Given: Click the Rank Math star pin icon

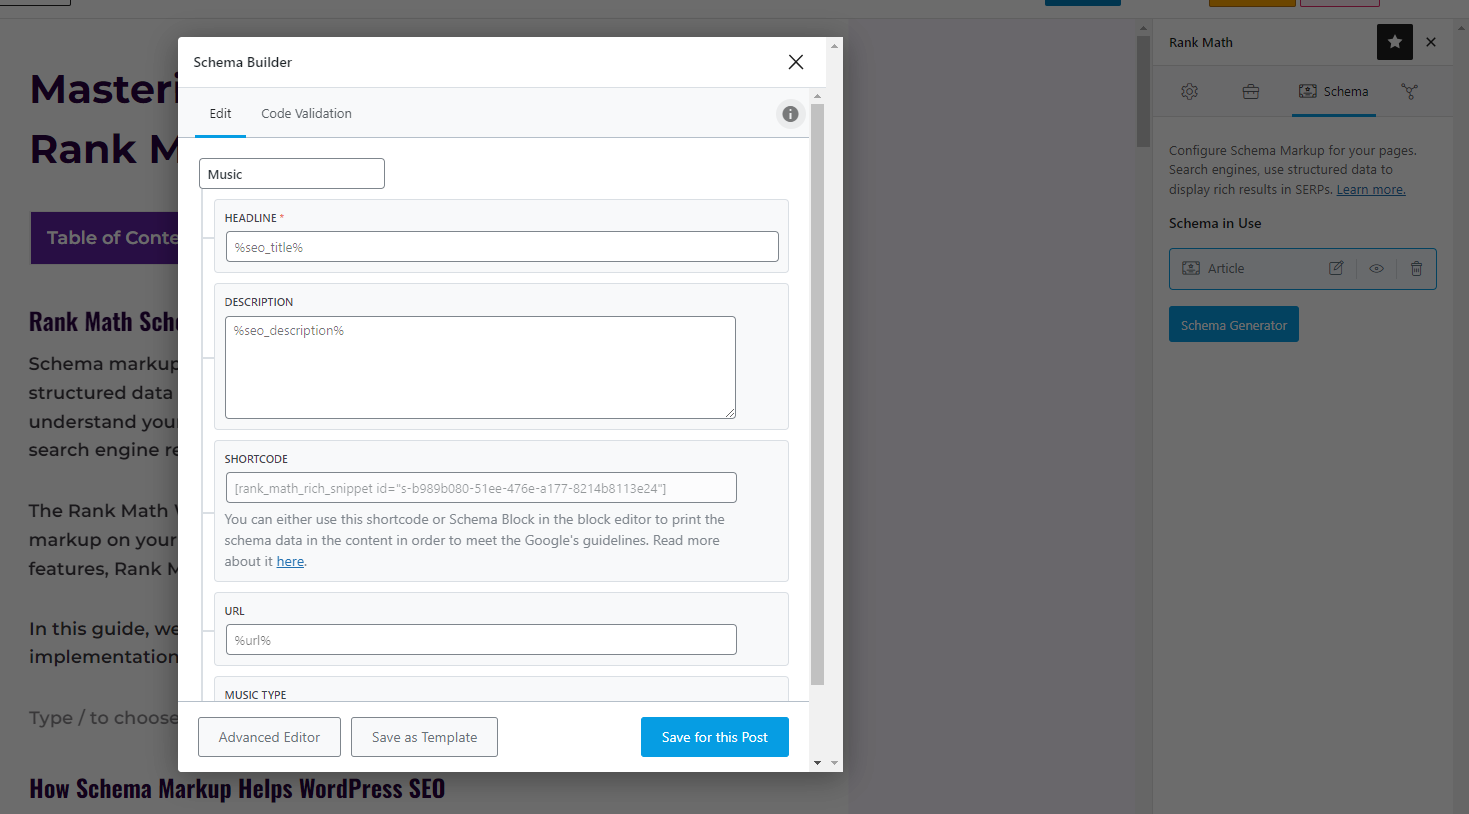Looking at the screenshot, I should [1394, 42].
